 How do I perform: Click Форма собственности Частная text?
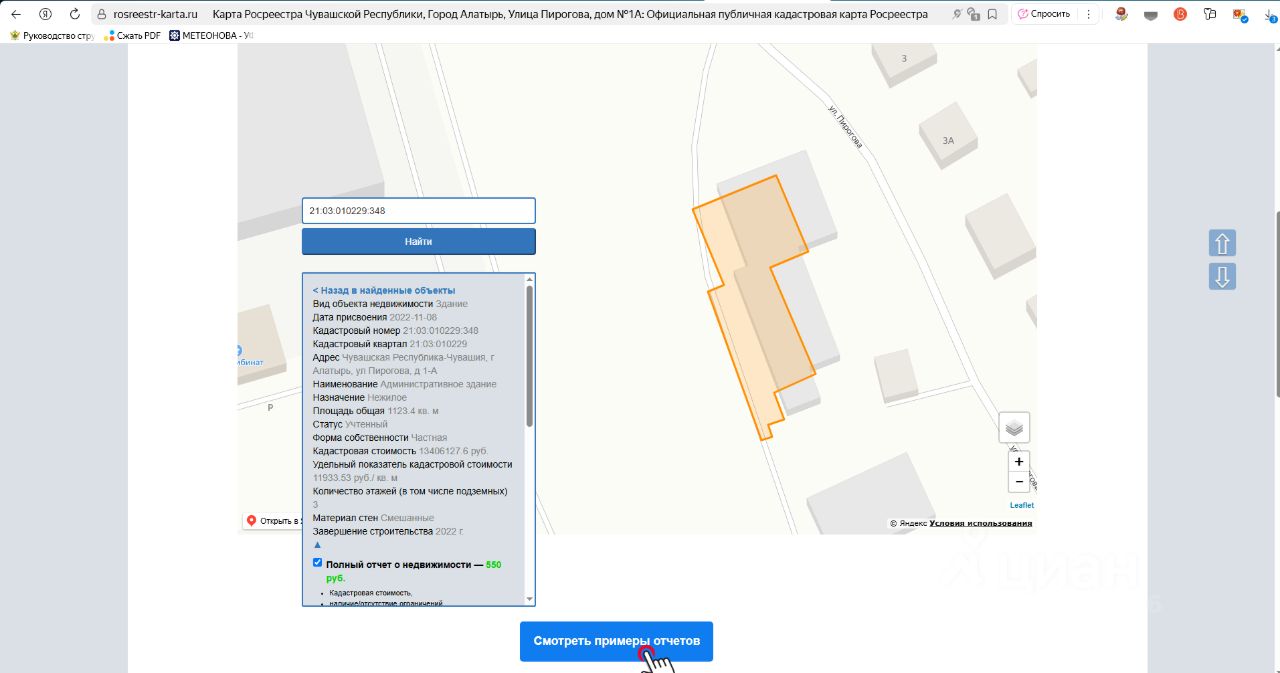coord(380,437)
